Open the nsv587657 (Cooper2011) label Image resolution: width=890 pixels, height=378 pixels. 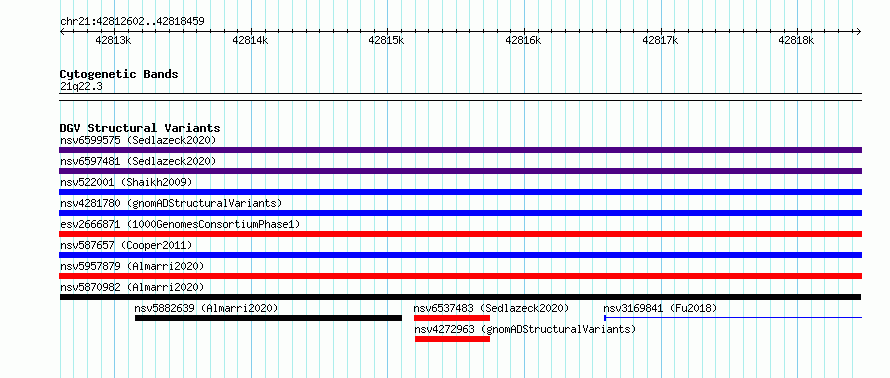(126, 245)
